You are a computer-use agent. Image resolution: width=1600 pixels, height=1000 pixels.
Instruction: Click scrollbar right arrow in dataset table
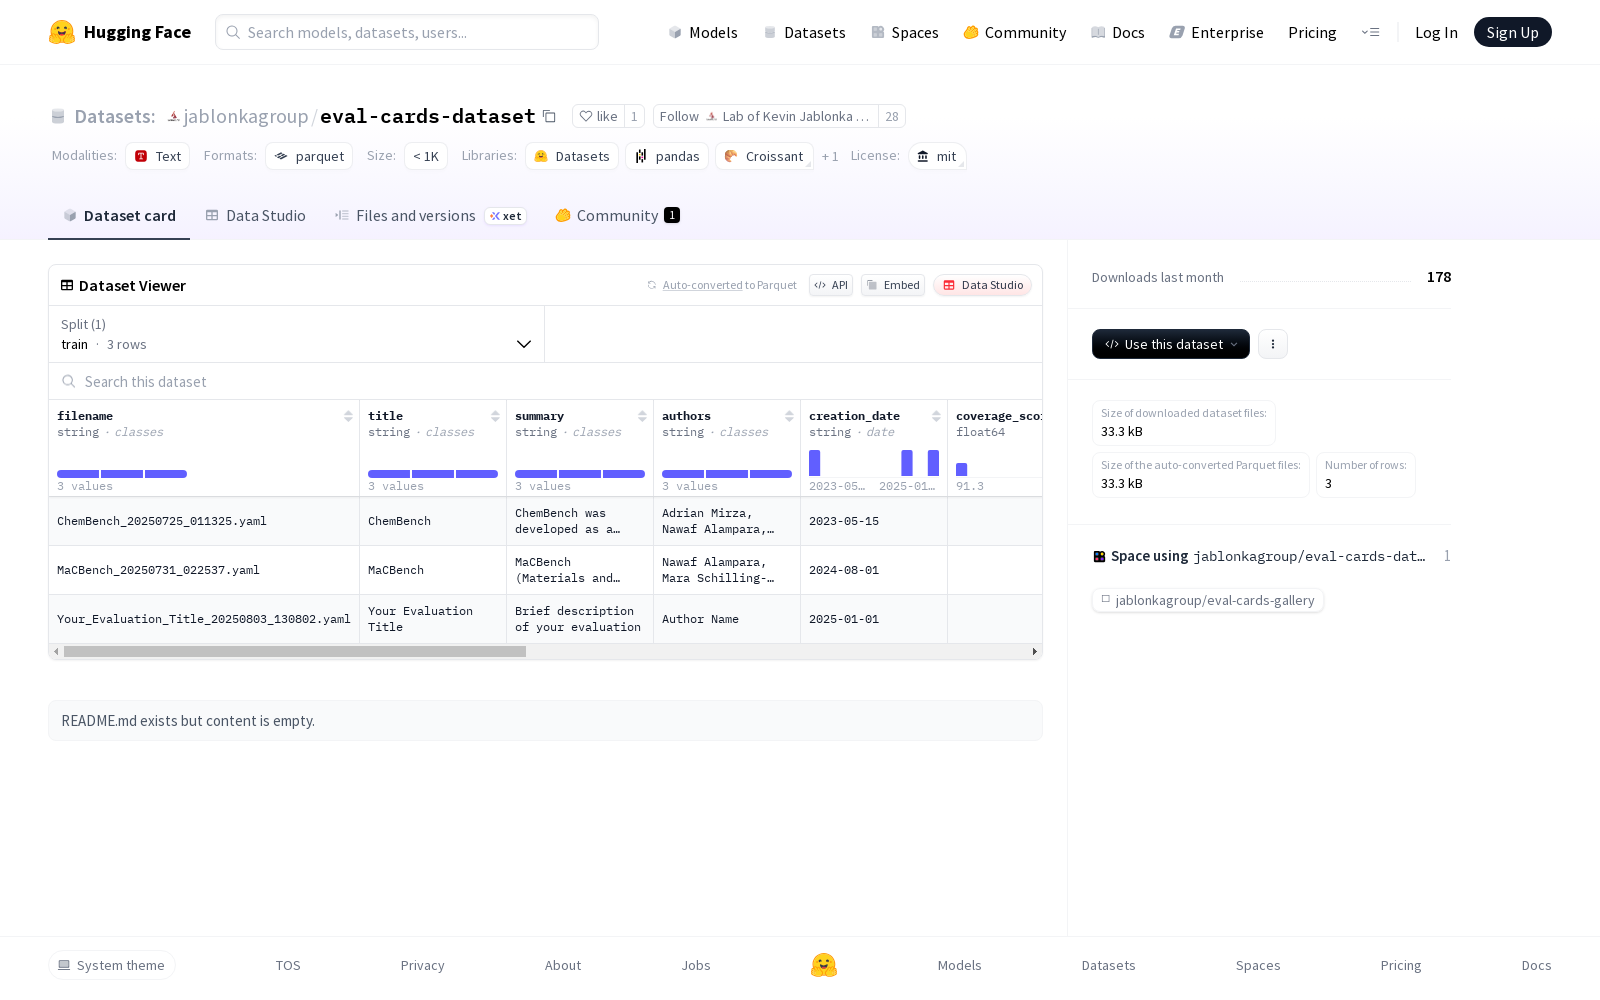[1035, 652]
